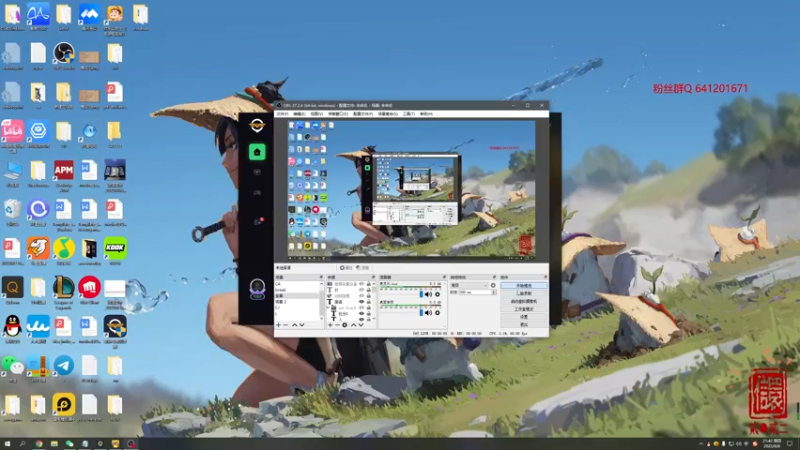The height and width of the screenshot is (450, 800).
Task: Click the transition duration spinner arrows
Action: point(494,292)
